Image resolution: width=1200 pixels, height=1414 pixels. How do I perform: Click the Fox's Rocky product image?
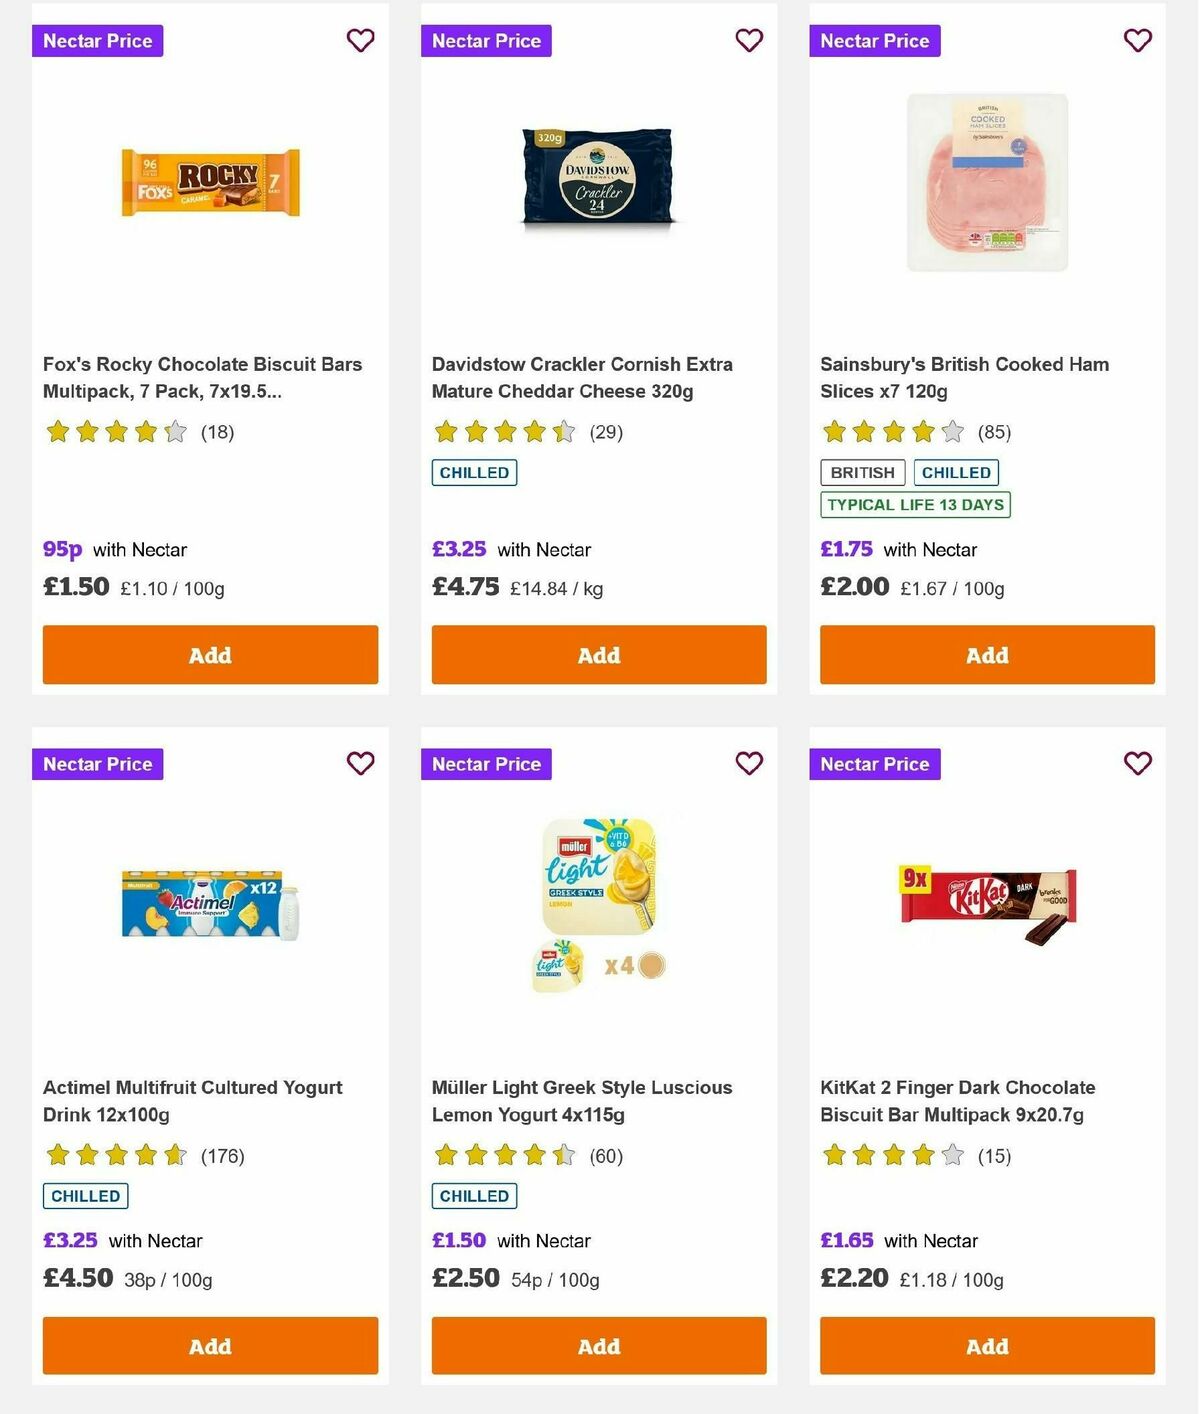click(x=209, y=182)
